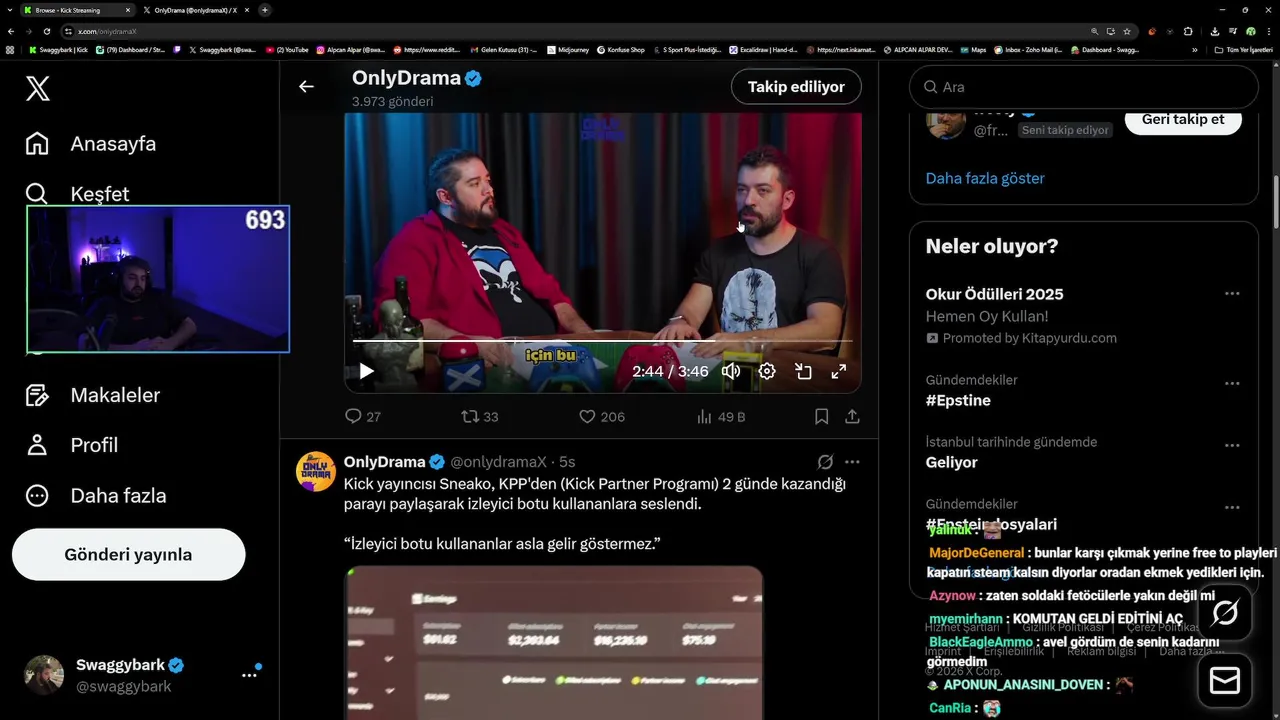The width and height of the screenshot is (1280, 720).
Task: Click Grok icon on Sneako post
Action: (825, 462)
